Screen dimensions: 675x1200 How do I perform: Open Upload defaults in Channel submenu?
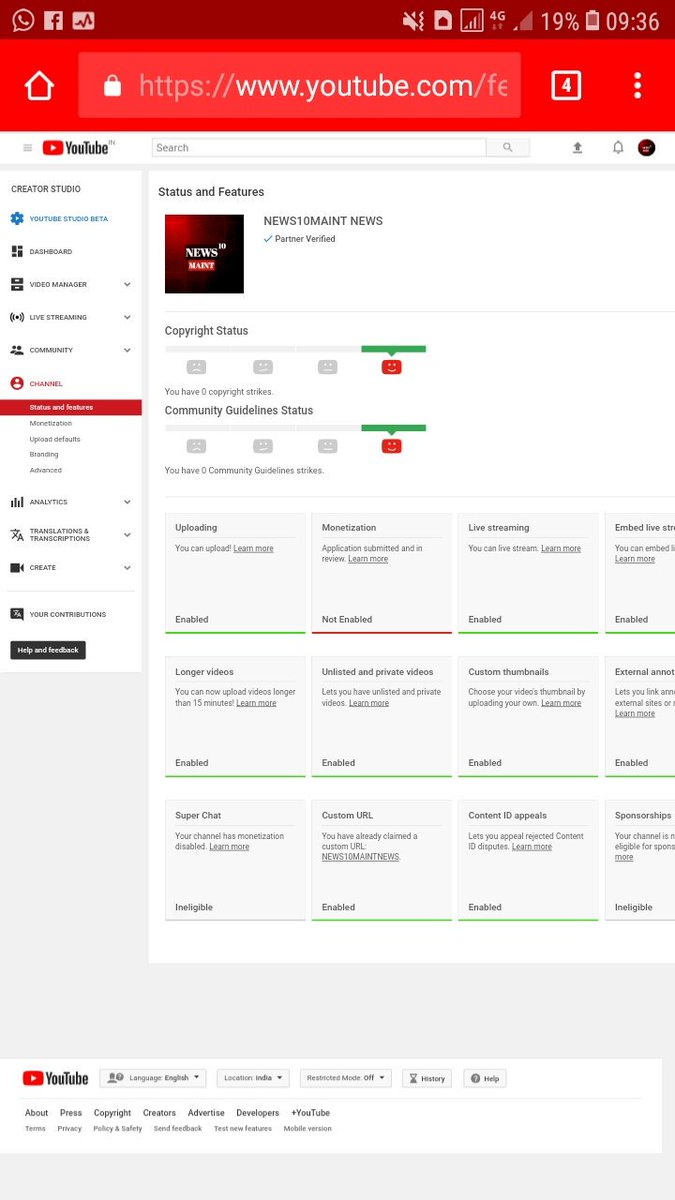click(55, 439)
